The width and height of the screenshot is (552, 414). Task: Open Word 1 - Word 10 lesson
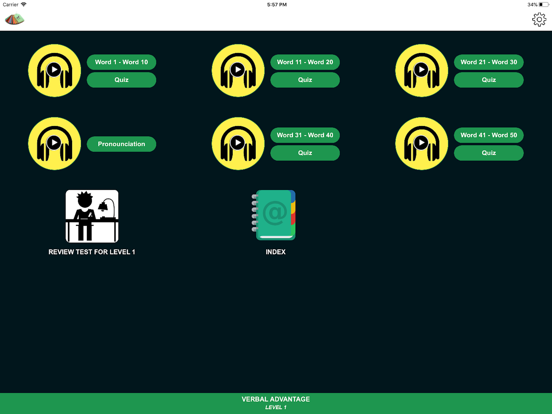[121, 62]
